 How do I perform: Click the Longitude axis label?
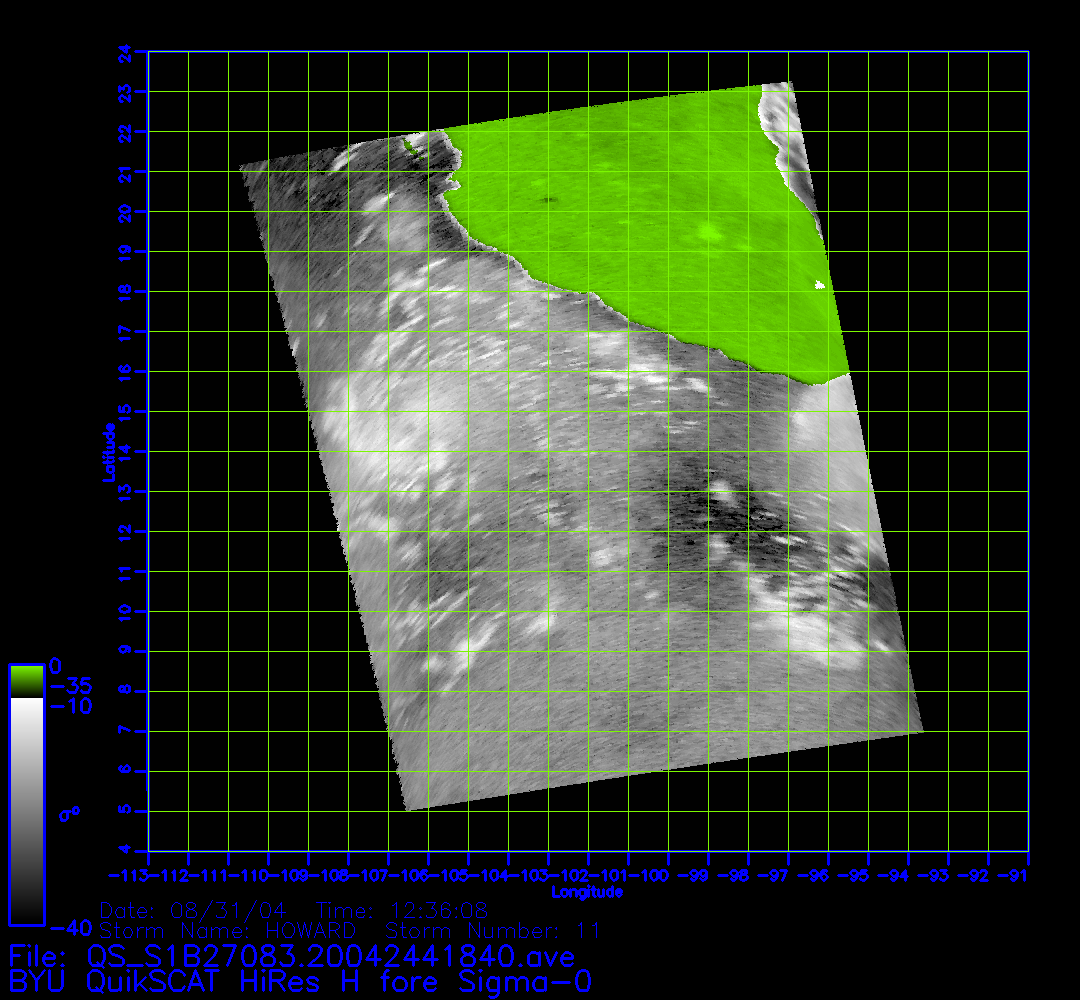(587, 892)
